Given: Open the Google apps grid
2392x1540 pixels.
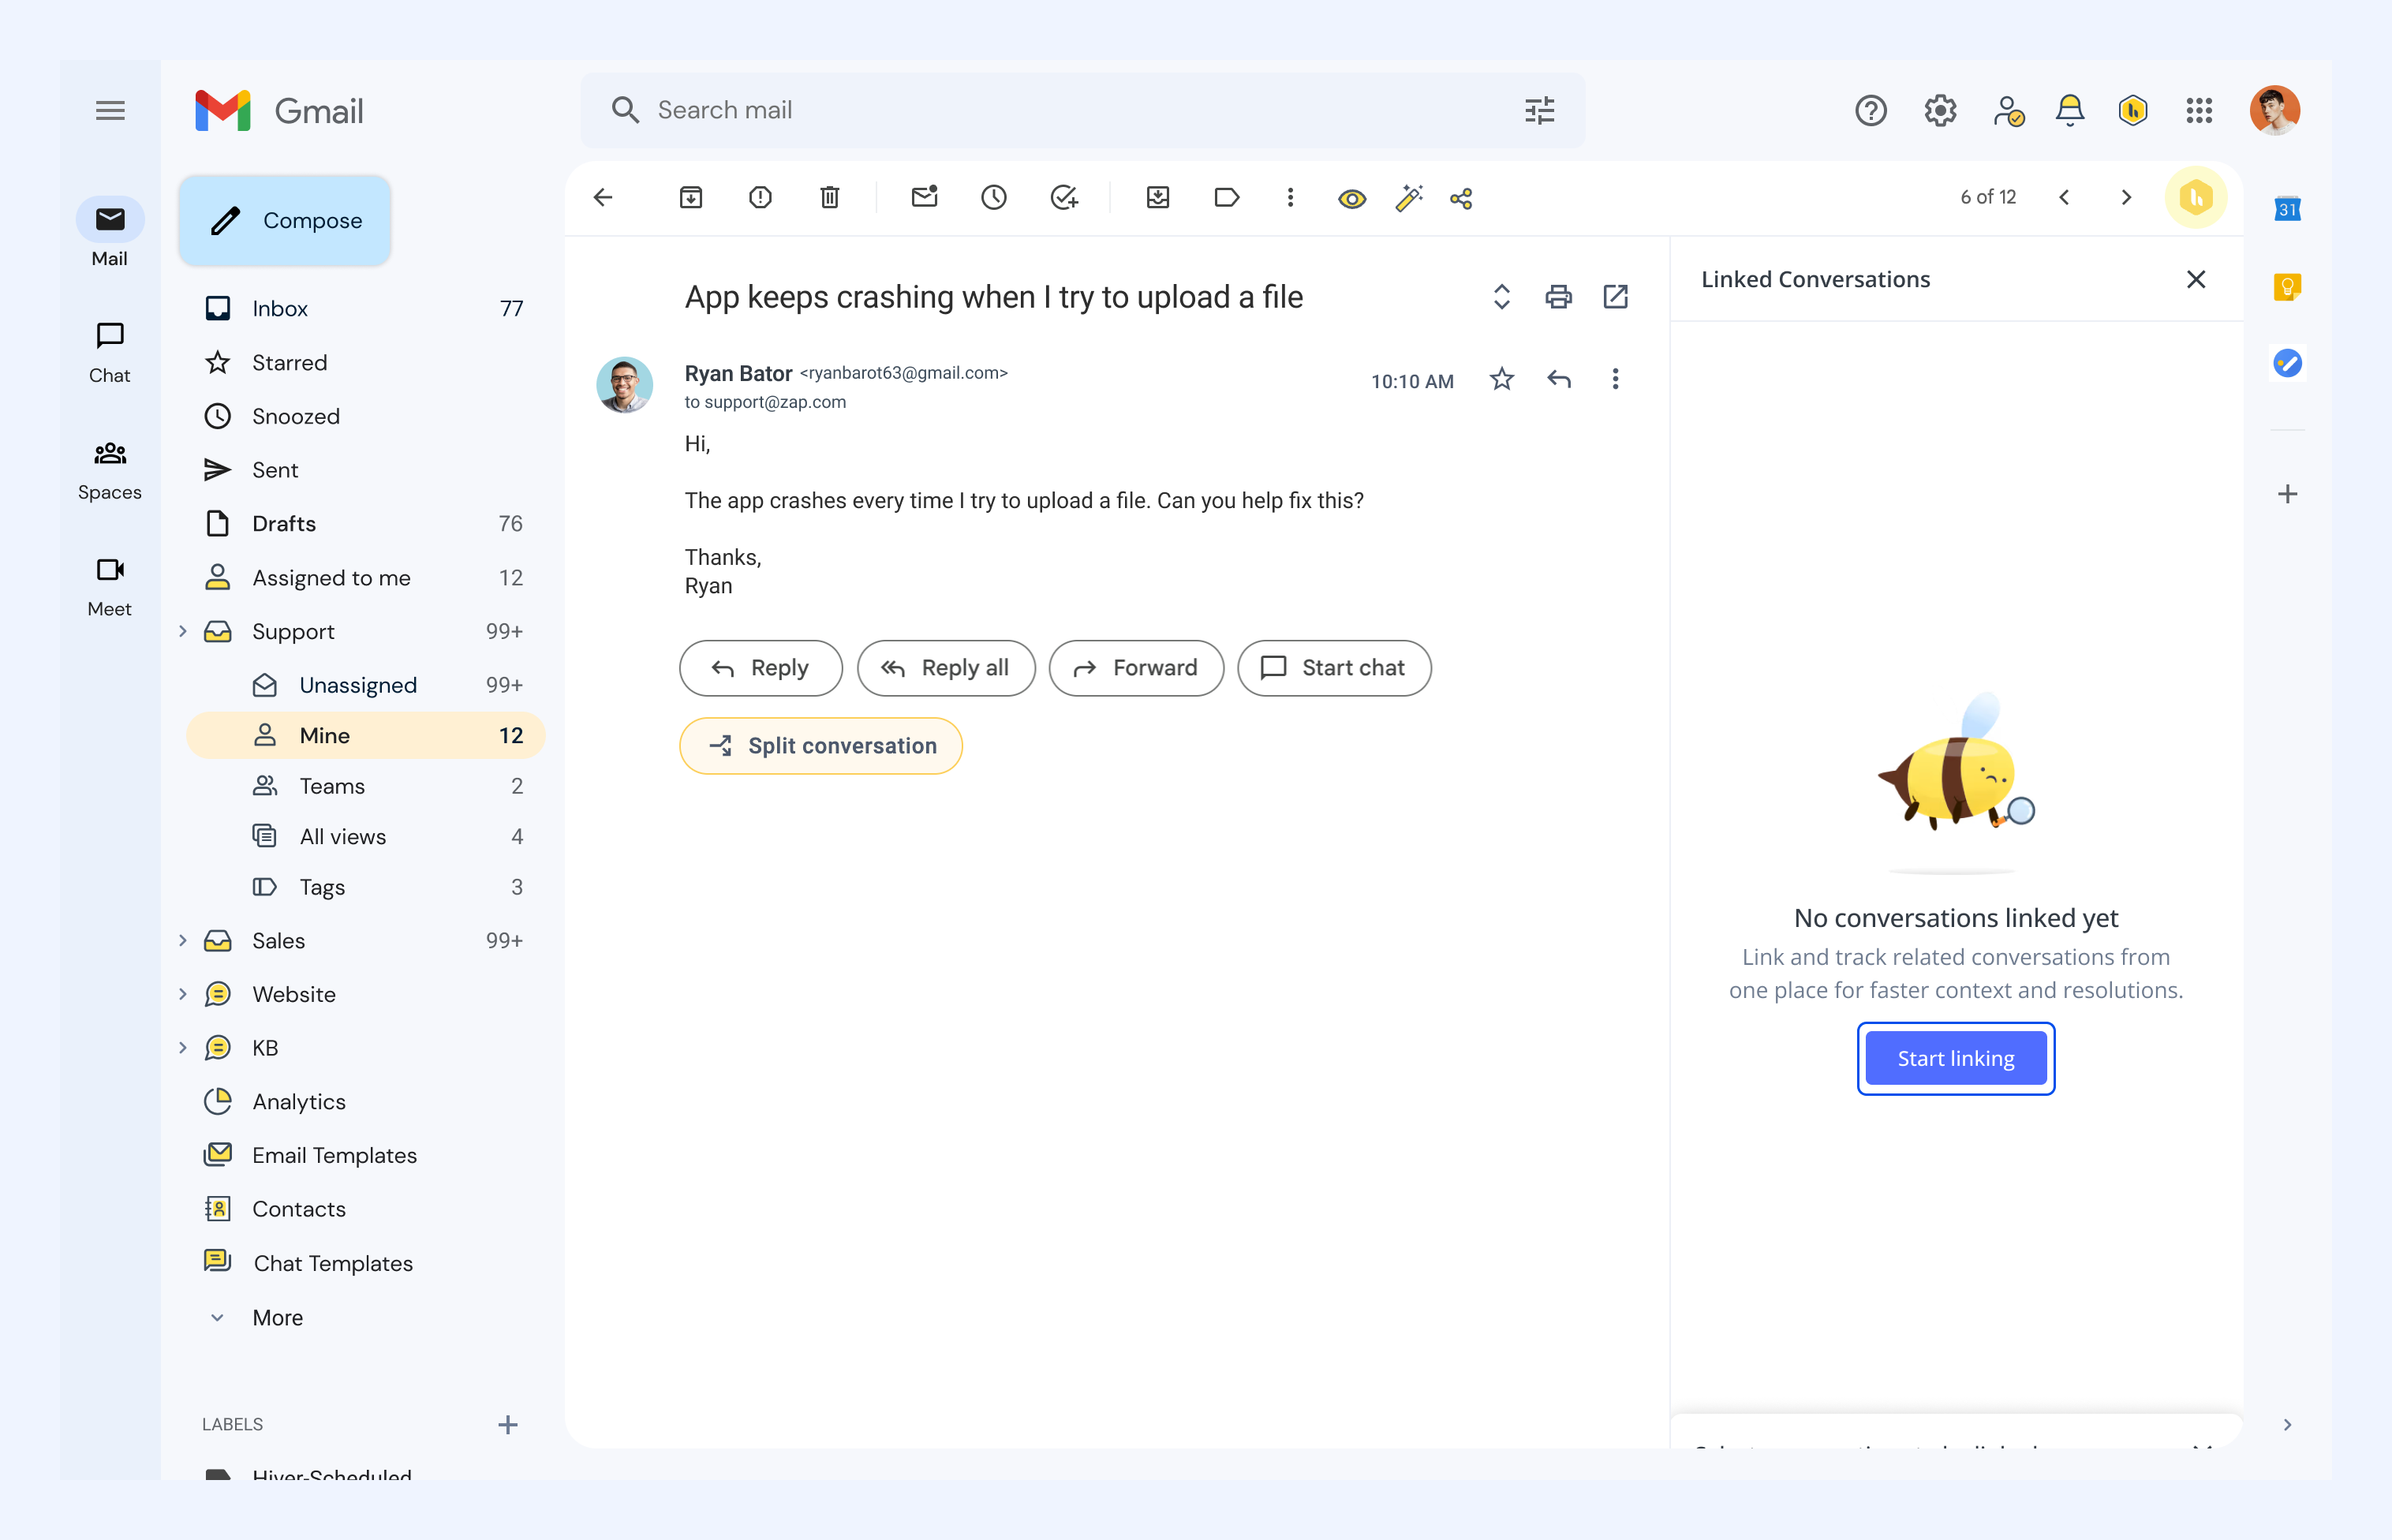Looking at the screenshot, I should coord(2199,110).
